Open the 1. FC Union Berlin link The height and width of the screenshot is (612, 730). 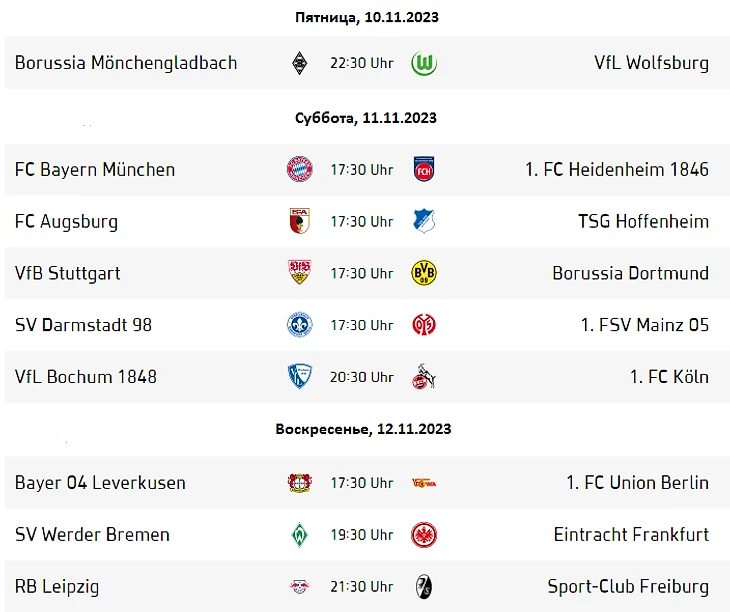pos(637,483)
